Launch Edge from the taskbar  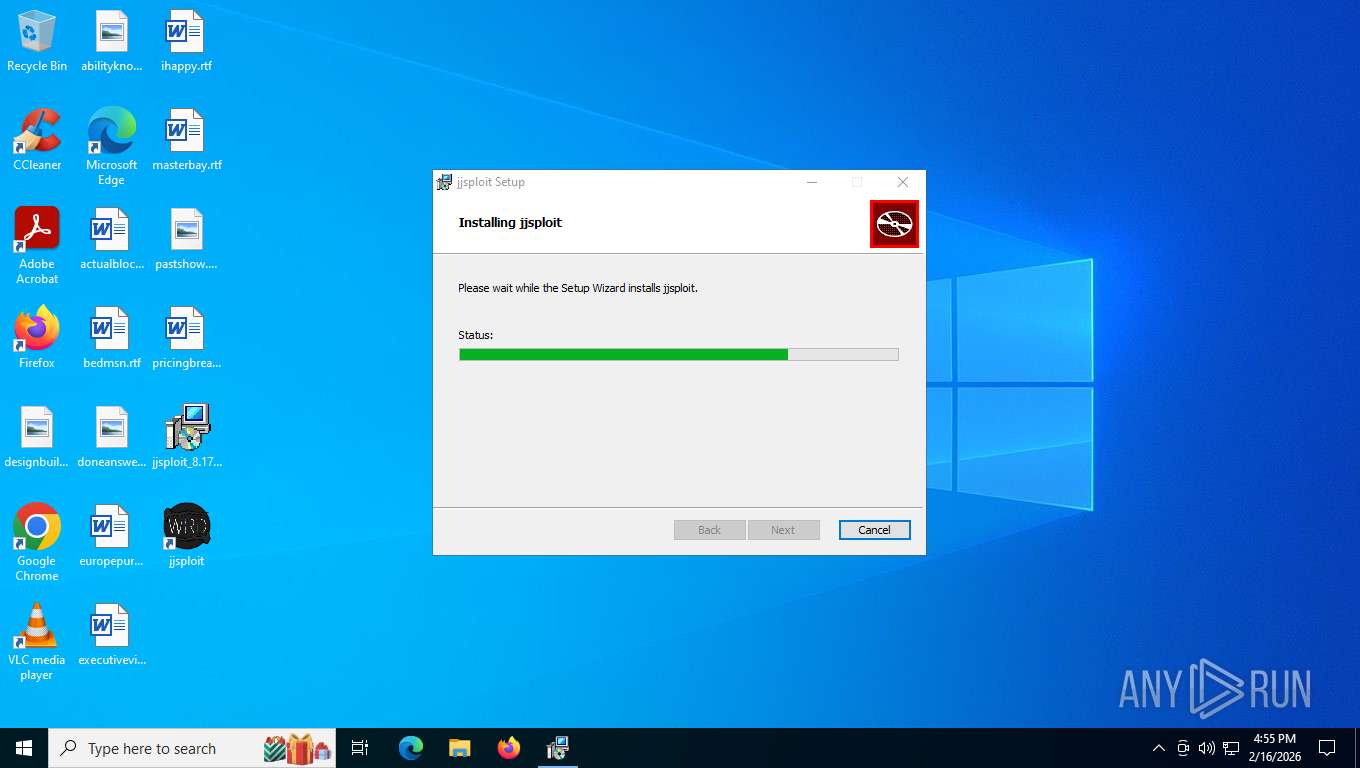point(411,748)
